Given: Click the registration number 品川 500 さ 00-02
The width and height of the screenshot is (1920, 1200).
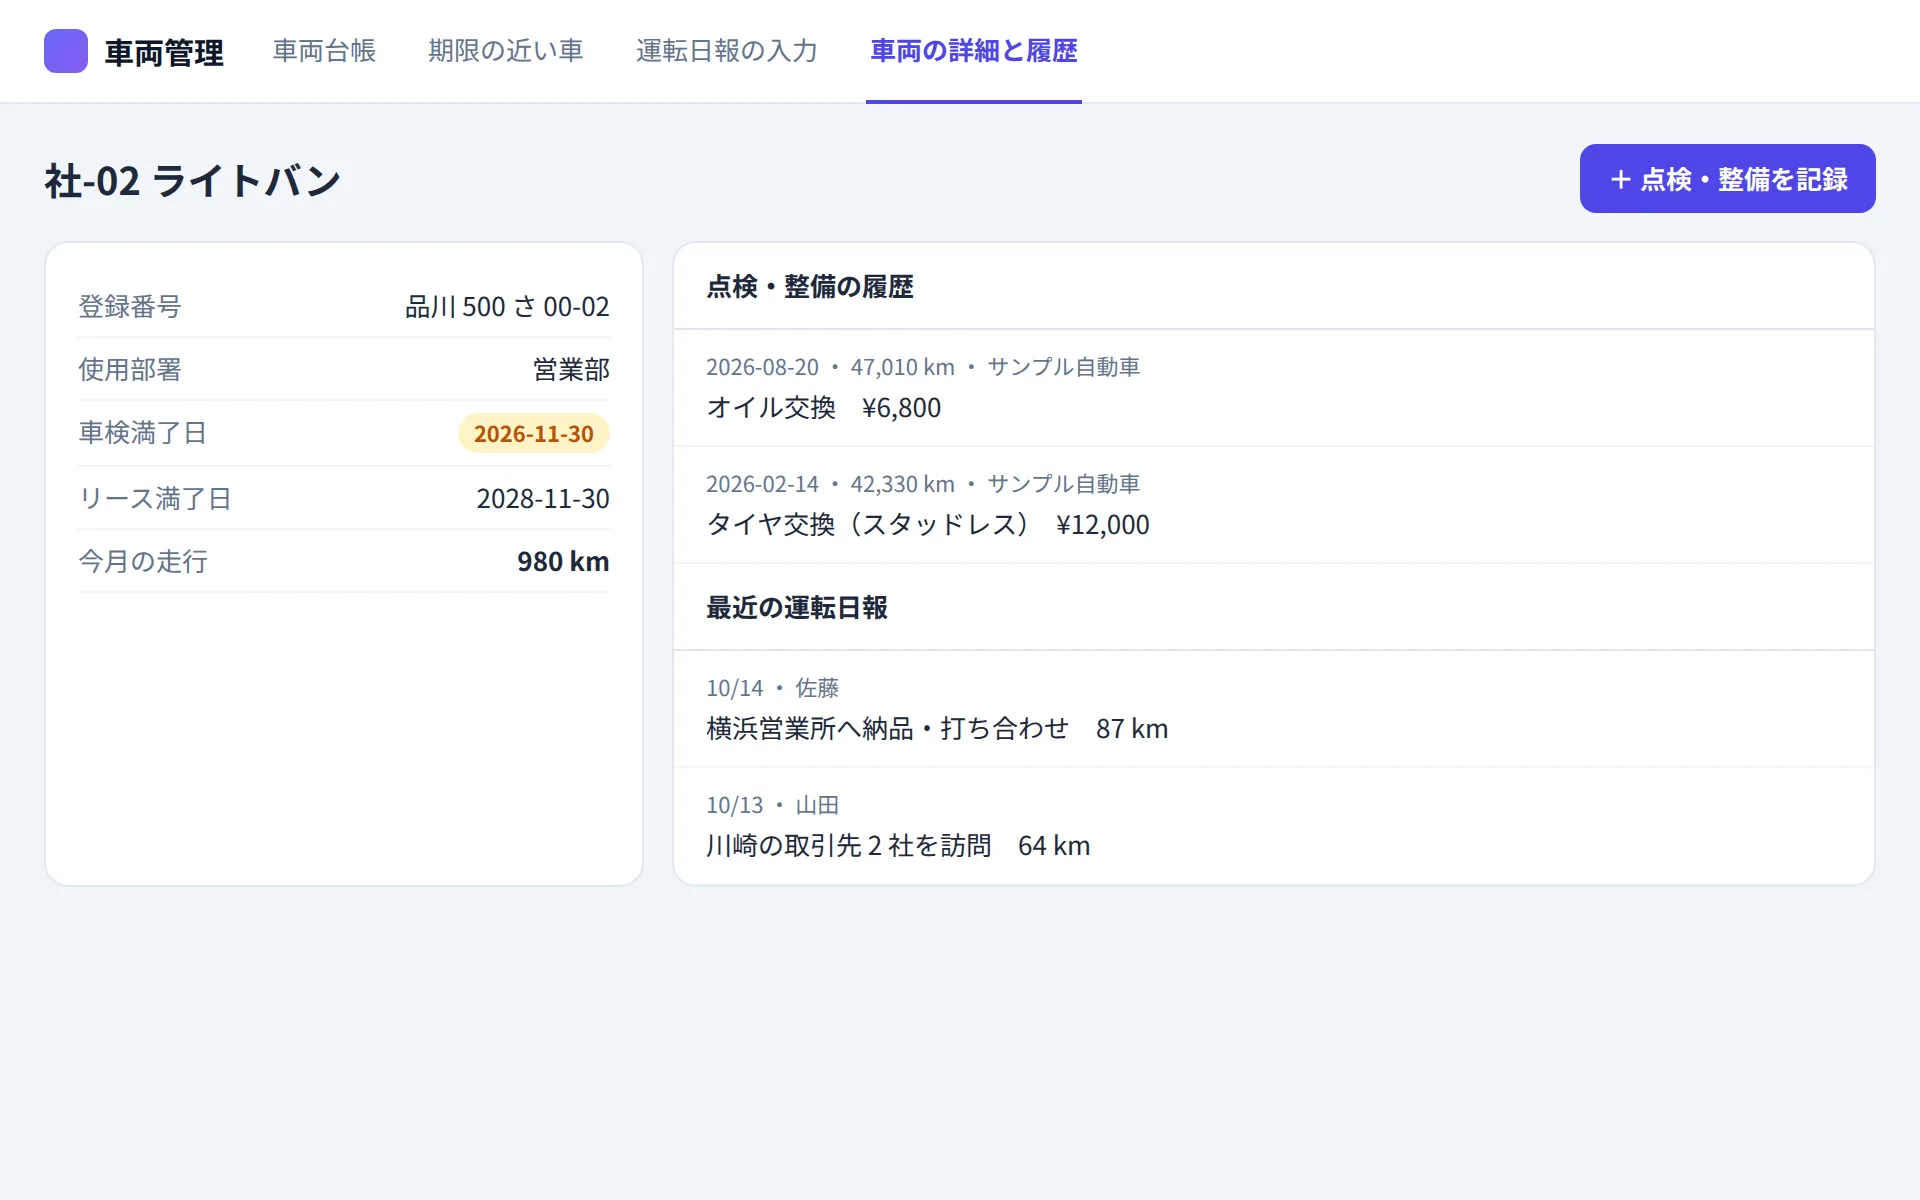Looking at the screenshot, I should coord(507,307).
